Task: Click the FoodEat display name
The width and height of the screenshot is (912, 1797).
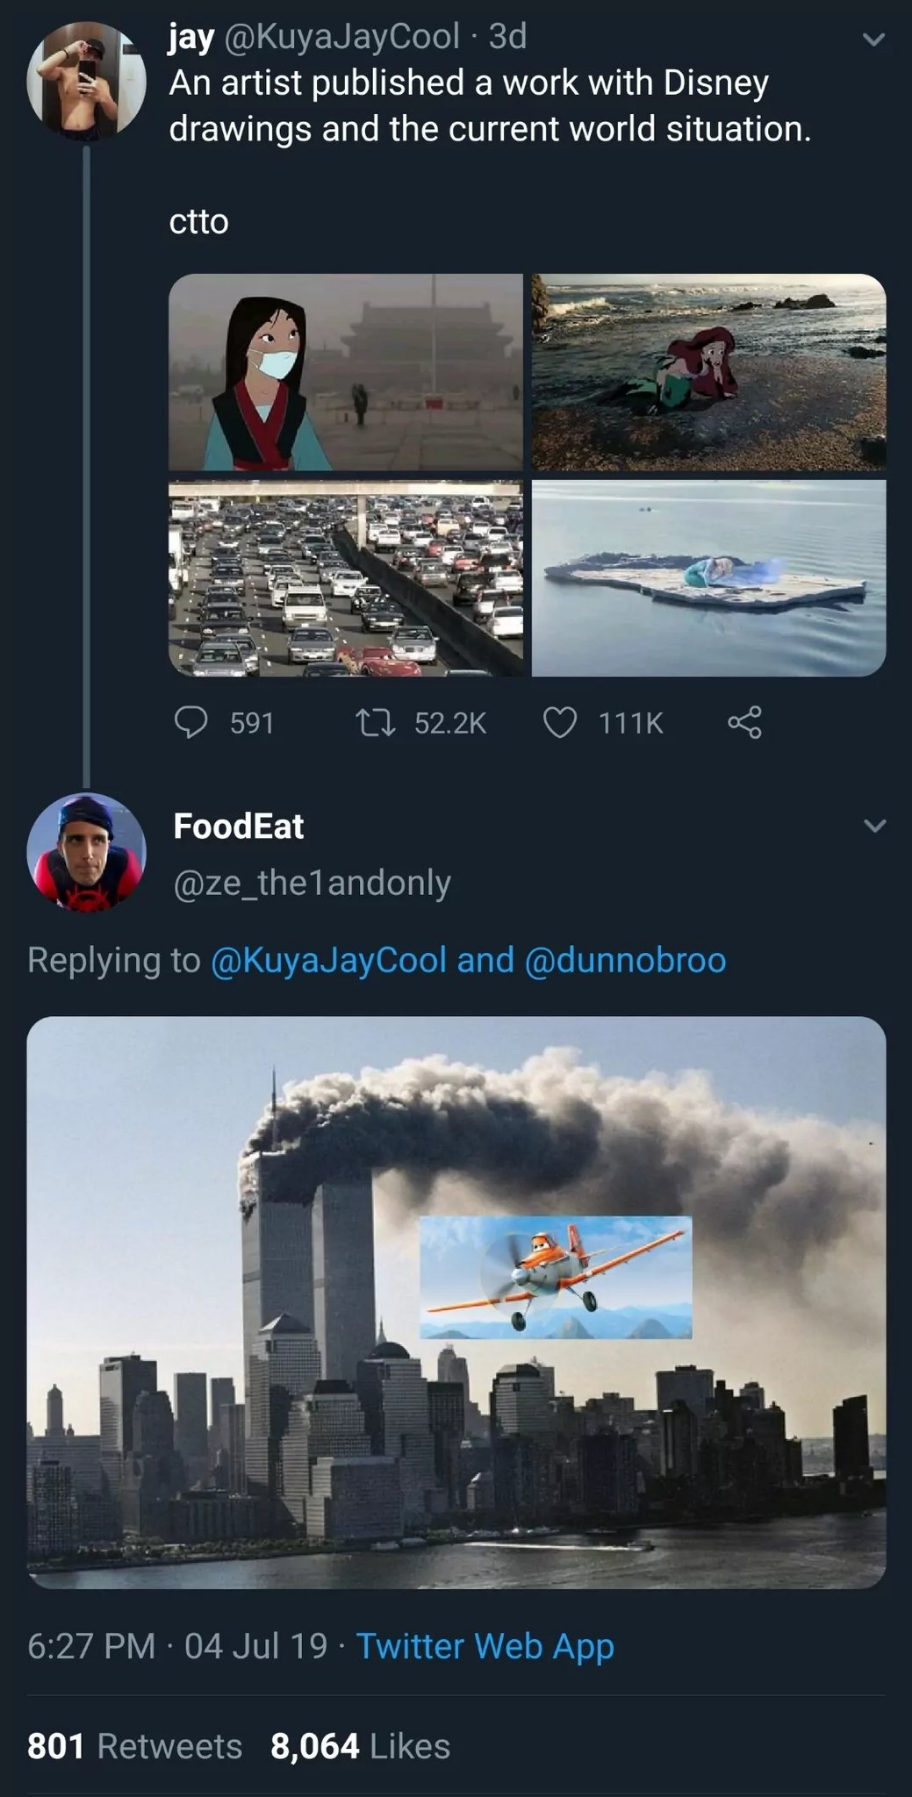Action: coord(238,826)
